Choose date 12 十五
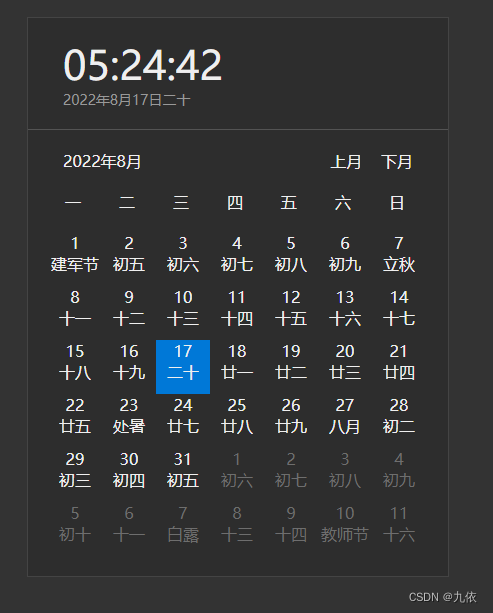 click(290, 308)
